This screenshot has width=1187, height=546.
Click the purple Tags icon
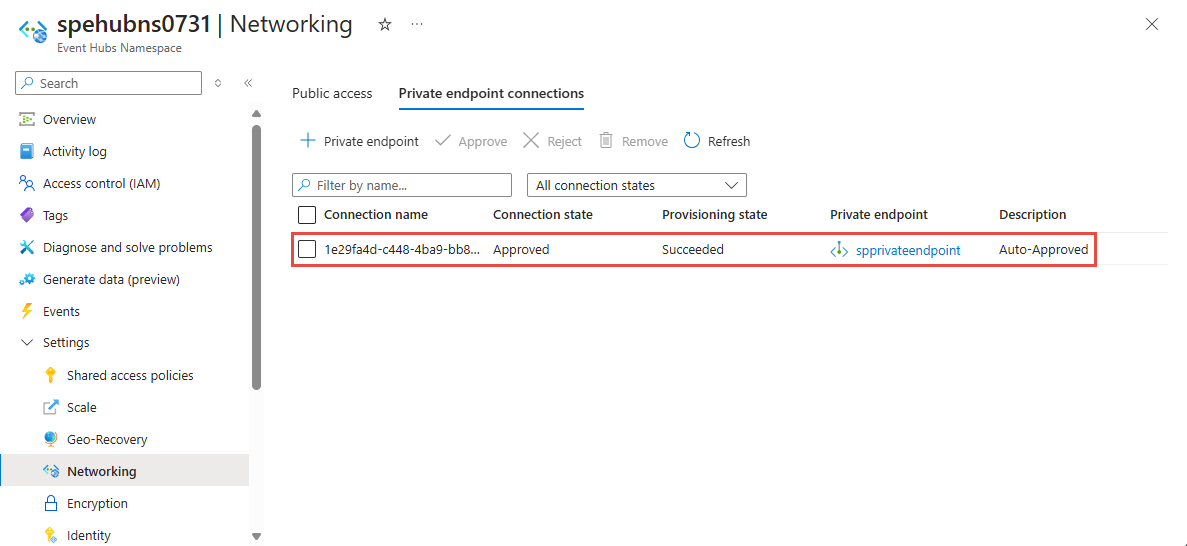click(x=27, y=216)
